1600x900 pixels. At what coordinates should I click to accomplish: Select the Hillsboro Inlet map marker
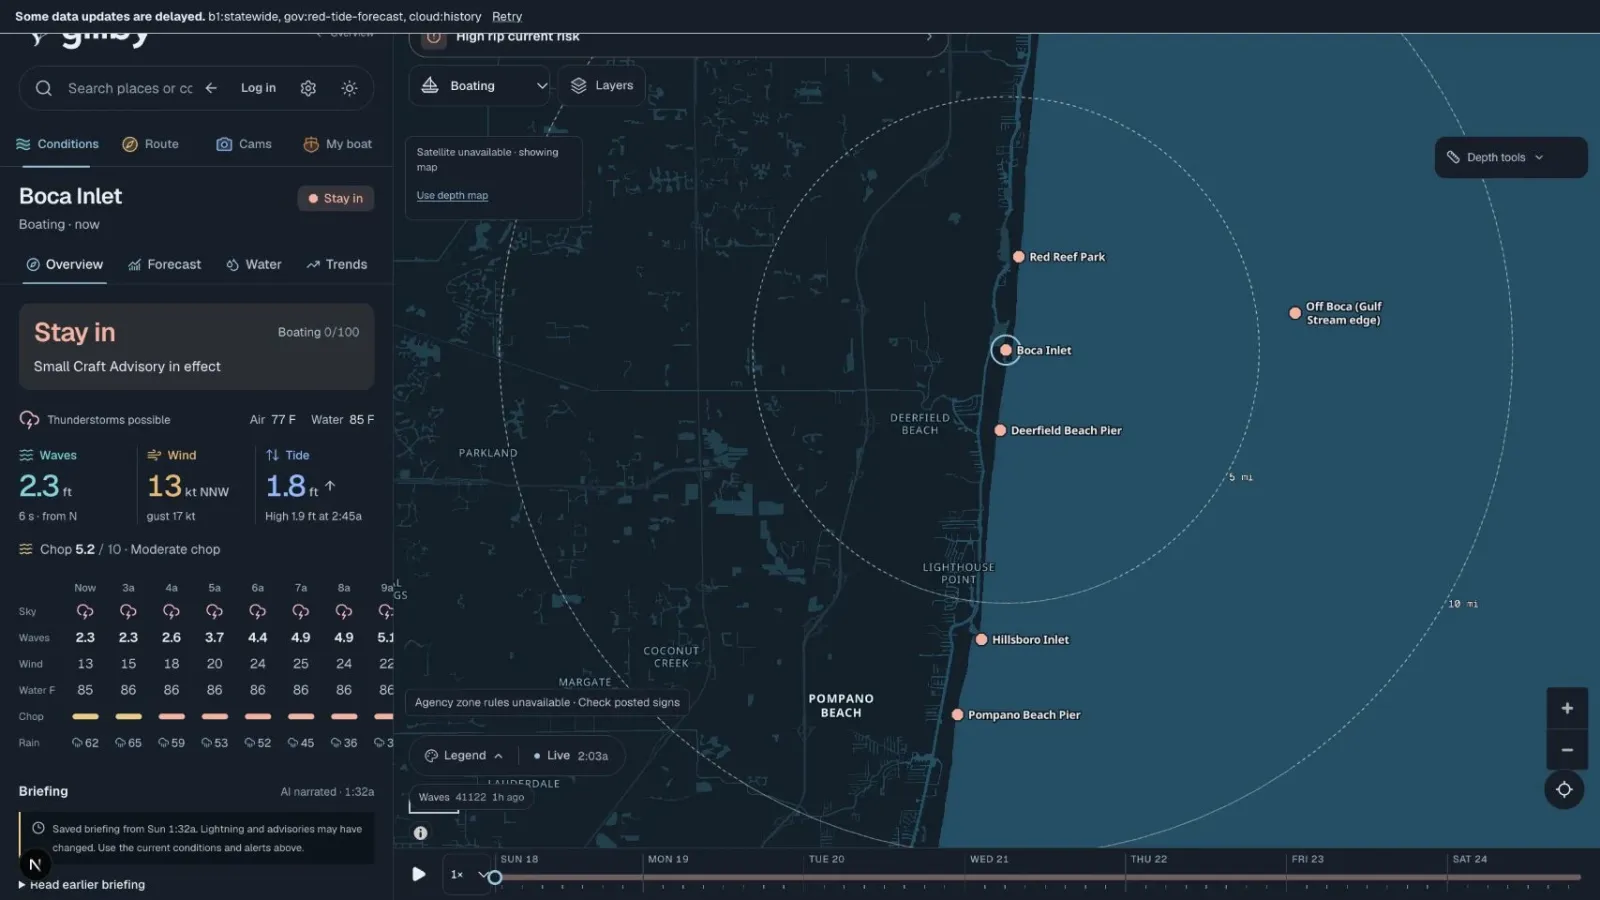point(981,639)
